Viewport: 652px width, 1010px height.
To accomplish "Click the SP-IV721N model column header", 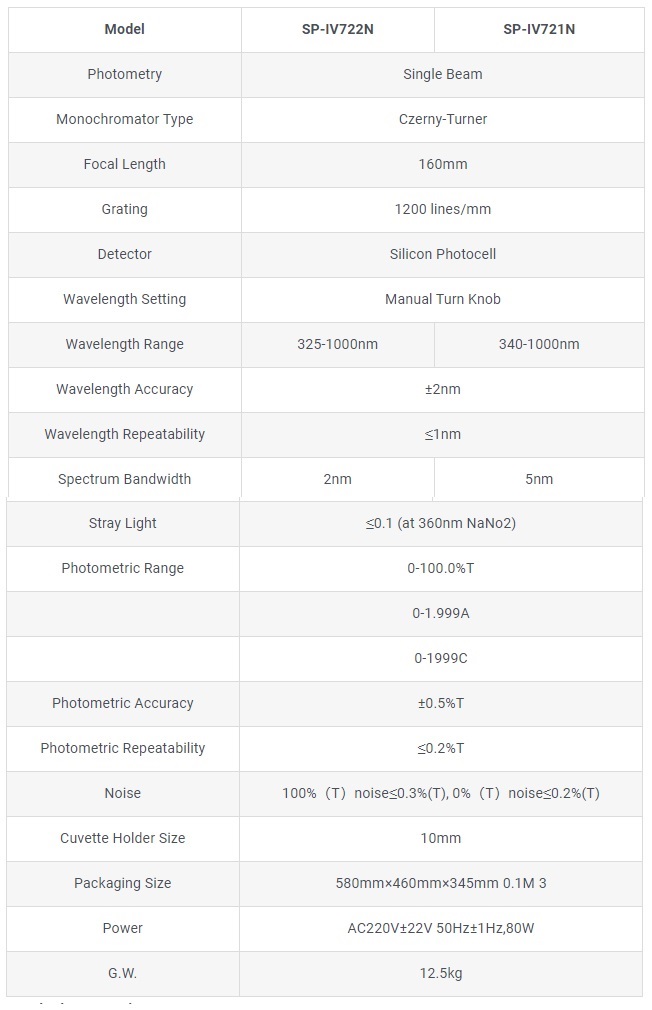I will click(x=539, y=29).
